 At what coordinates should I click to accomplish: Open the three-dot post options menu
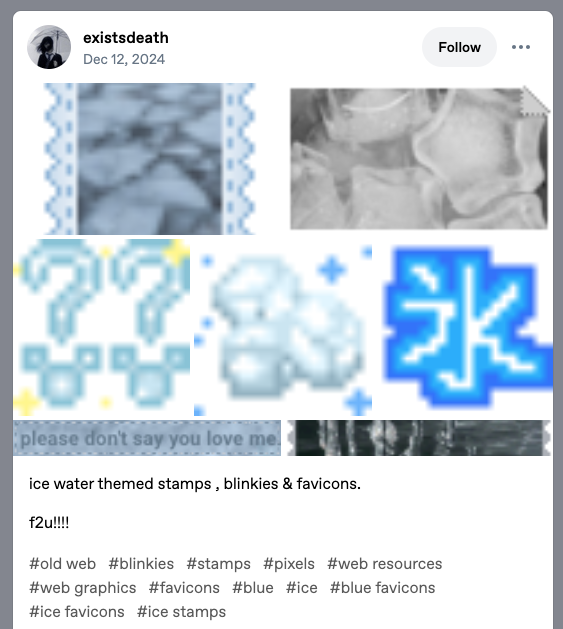coord(520,47)
